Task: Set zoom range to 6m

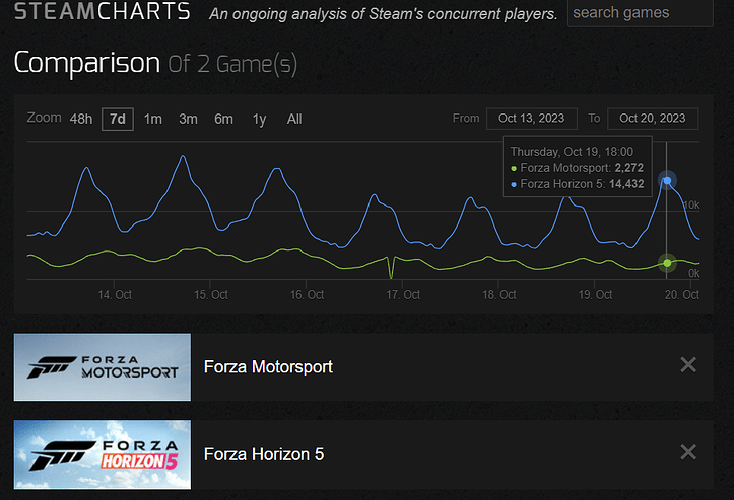Action: point(223,119)
